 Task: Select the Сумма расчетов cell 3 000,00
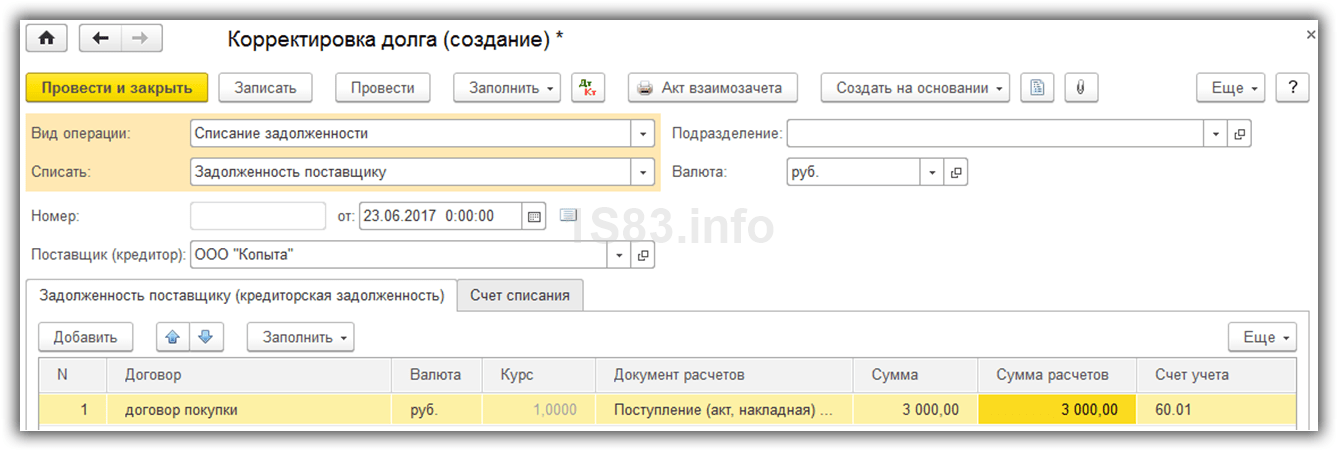pos(1057,410)
